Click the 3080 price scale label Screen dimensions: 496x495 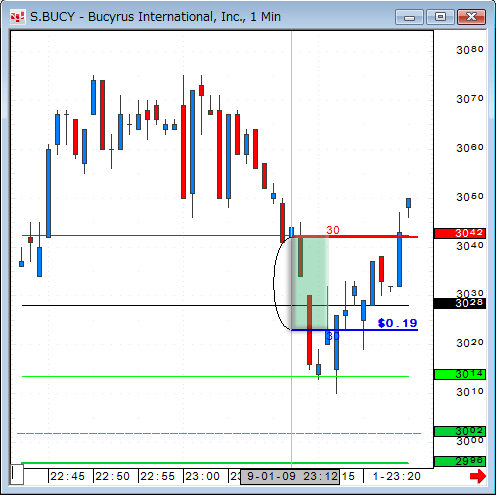click(x=470, y=50)
